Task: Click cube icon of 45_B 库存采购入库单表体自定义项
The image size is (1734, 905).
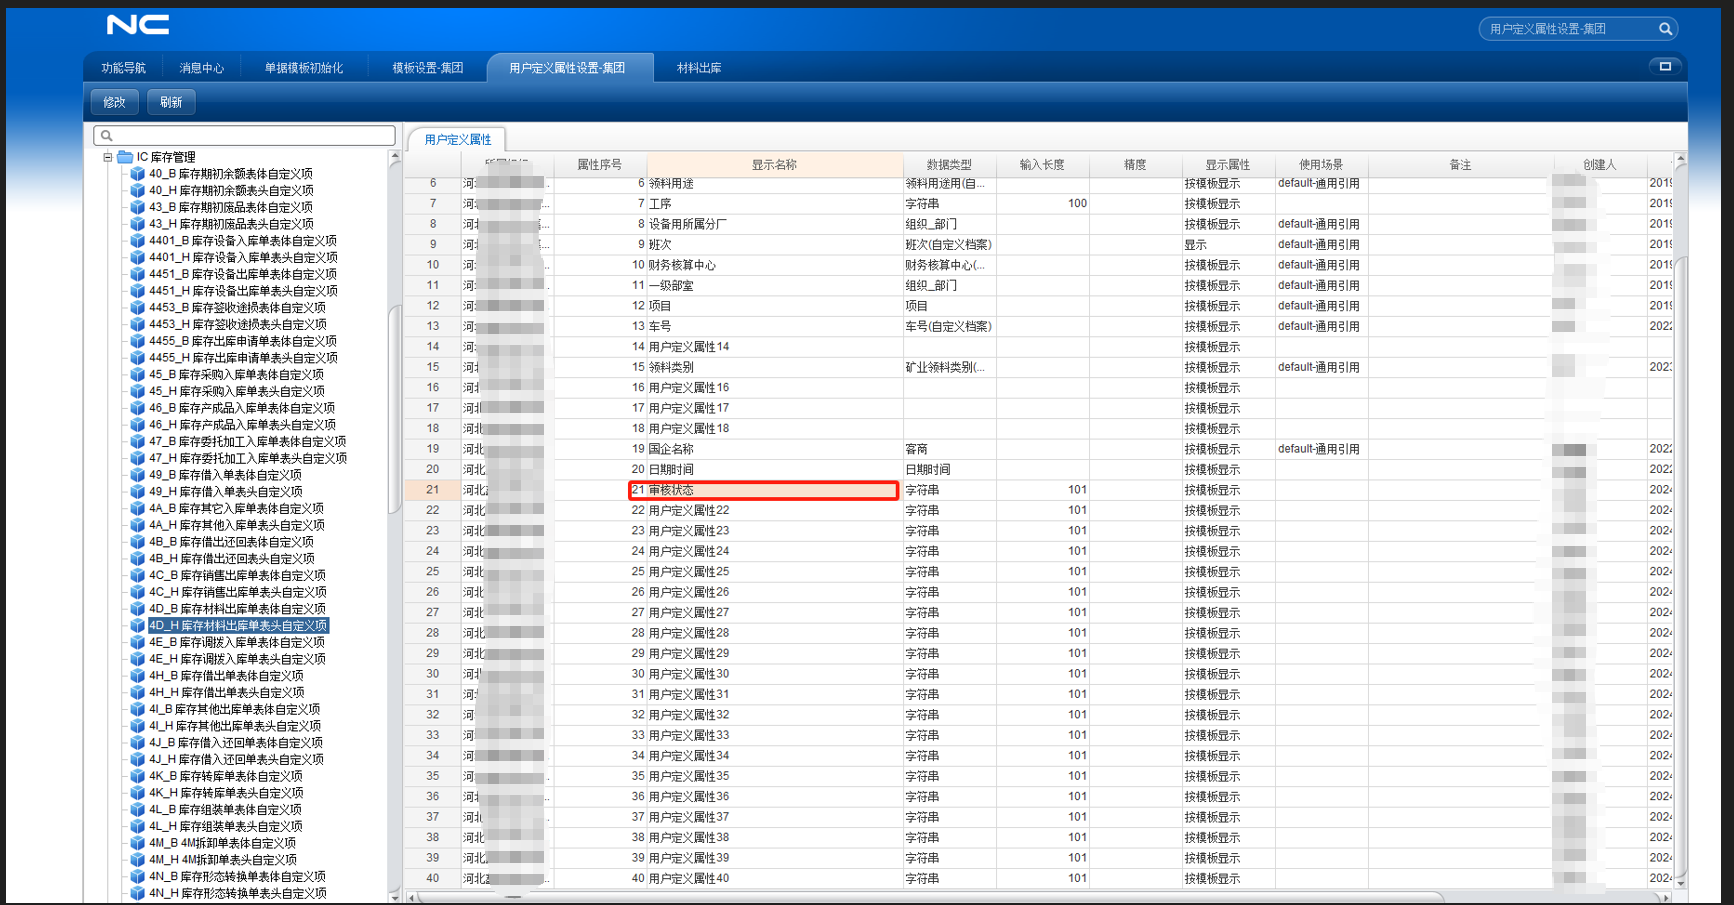Action: [138, 375]
